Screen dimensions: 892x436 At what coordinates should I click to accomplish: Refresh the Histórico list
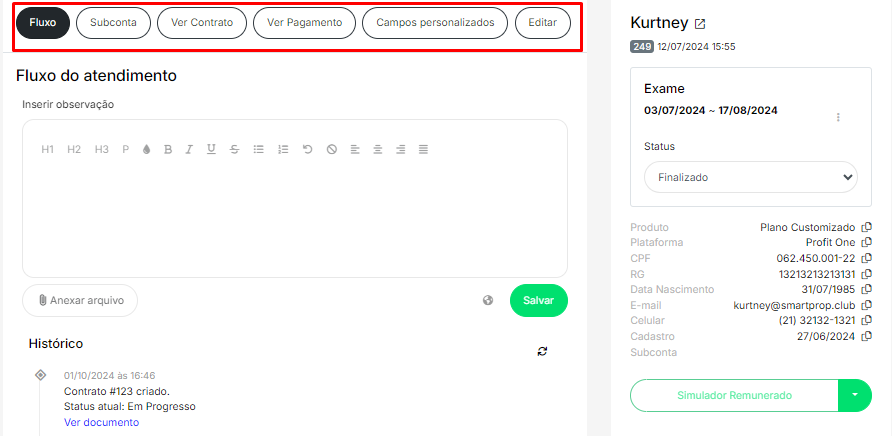(542, 351)
